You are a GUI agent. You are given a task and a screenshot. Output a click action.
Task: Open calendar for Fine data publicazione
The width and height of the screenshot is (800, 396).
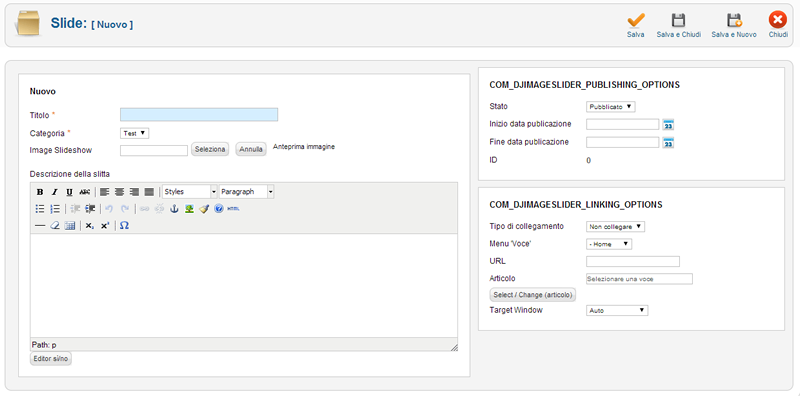[x=668, y=143]
